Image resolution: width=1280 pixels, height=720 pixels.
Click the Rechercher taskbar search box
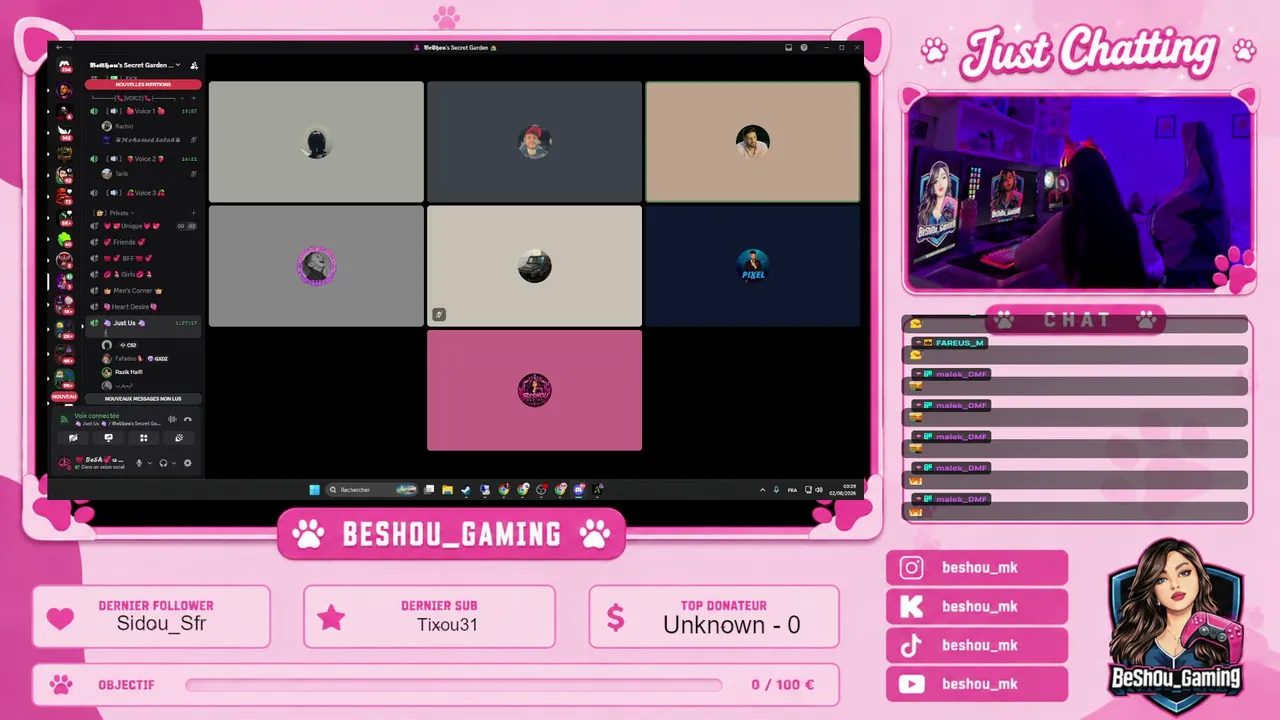click(372, 490)
